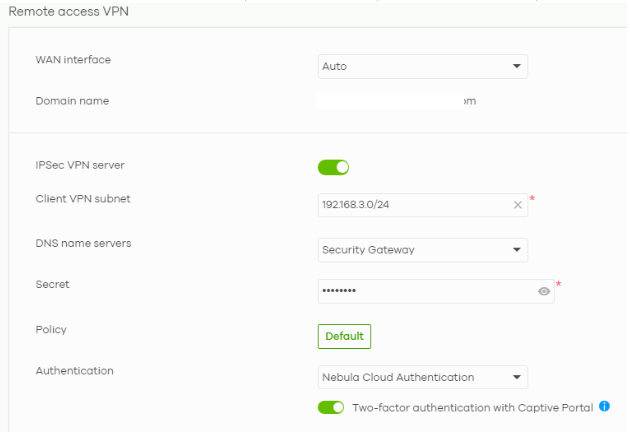Disable two-factor authentication with Captive Portal
This screenshot has height=433, width=630.
[x=331, y=407]
